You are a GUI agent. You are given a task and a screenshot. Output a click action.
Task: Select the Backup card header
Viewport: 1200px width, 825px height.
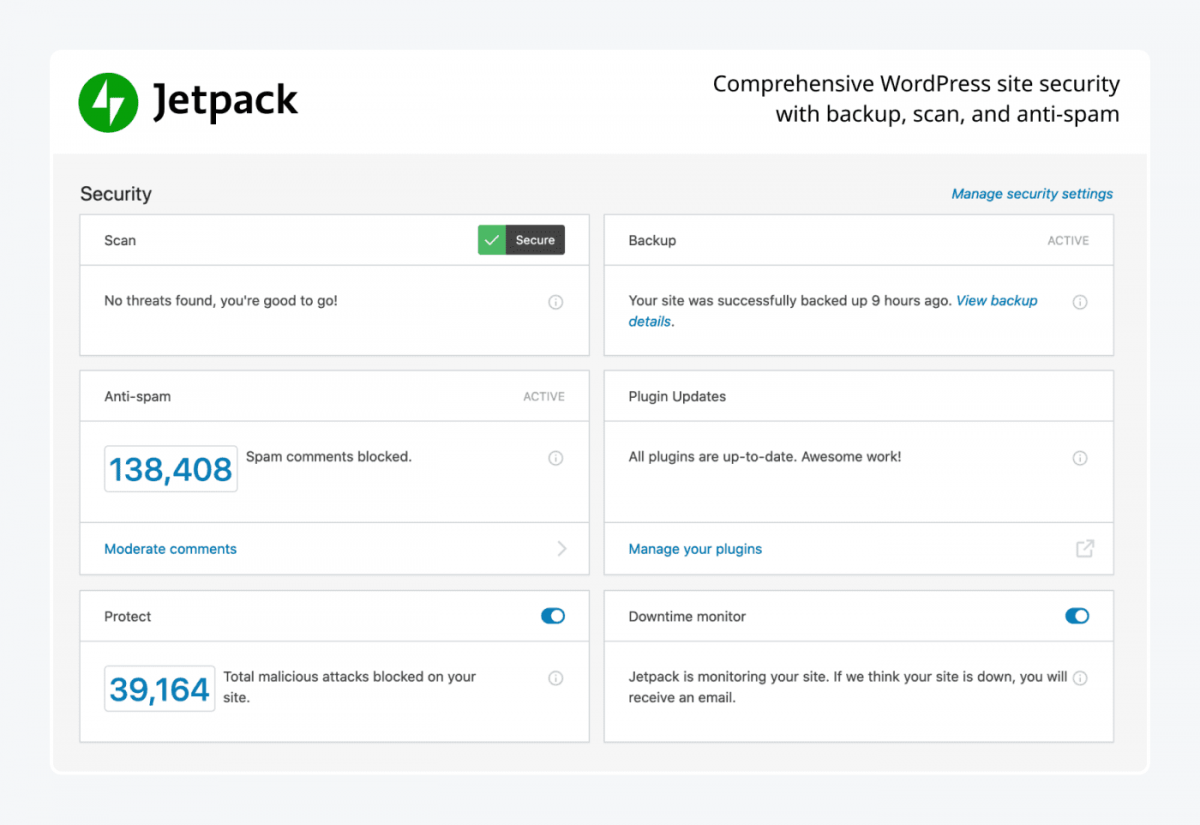click(x=652, y=240)
